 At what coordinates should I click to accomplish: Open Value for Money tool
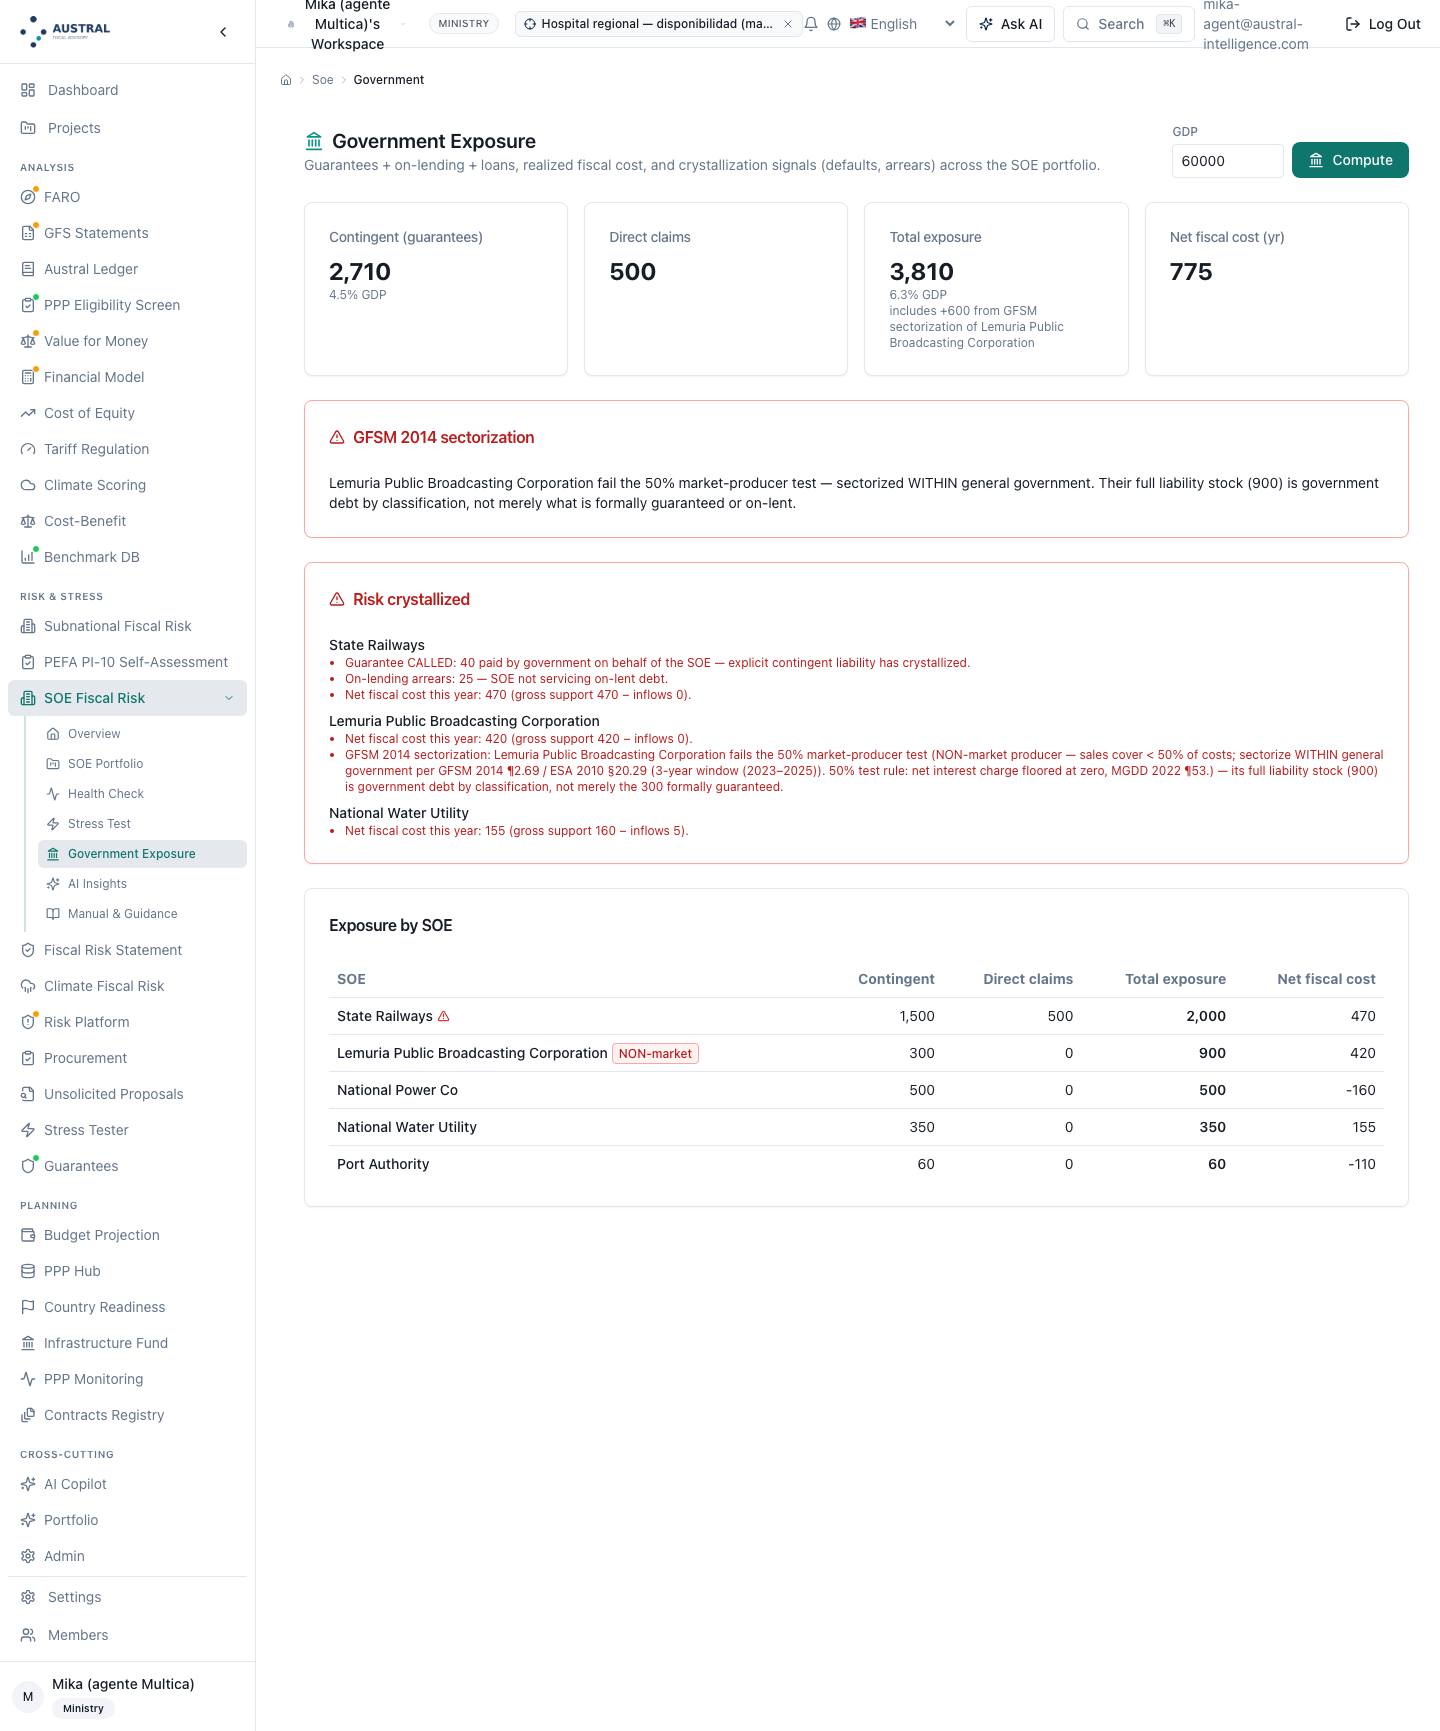point(127,341)
